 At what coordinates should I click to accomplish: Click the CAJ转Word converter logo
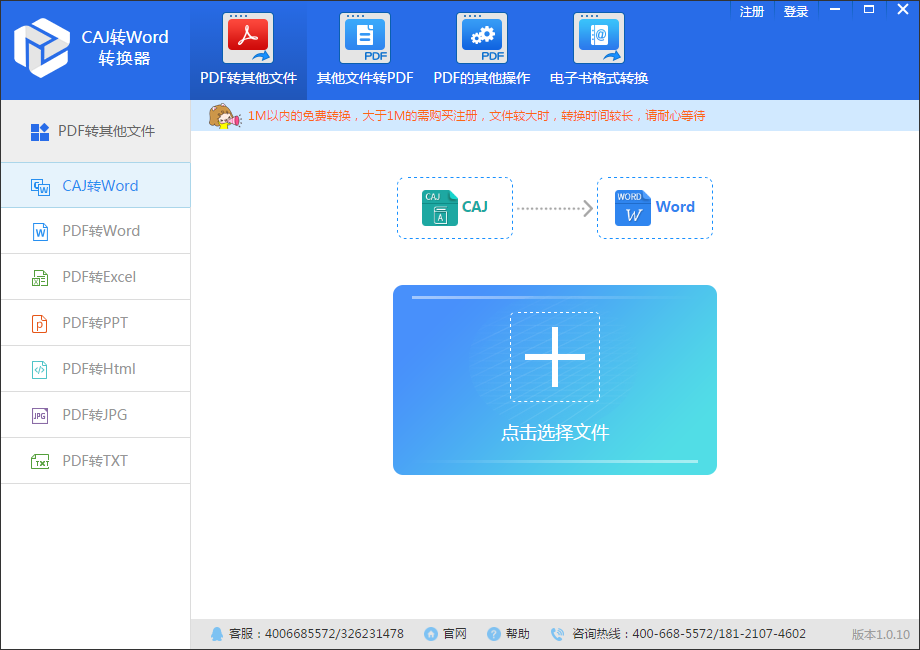tap(40, 48)
